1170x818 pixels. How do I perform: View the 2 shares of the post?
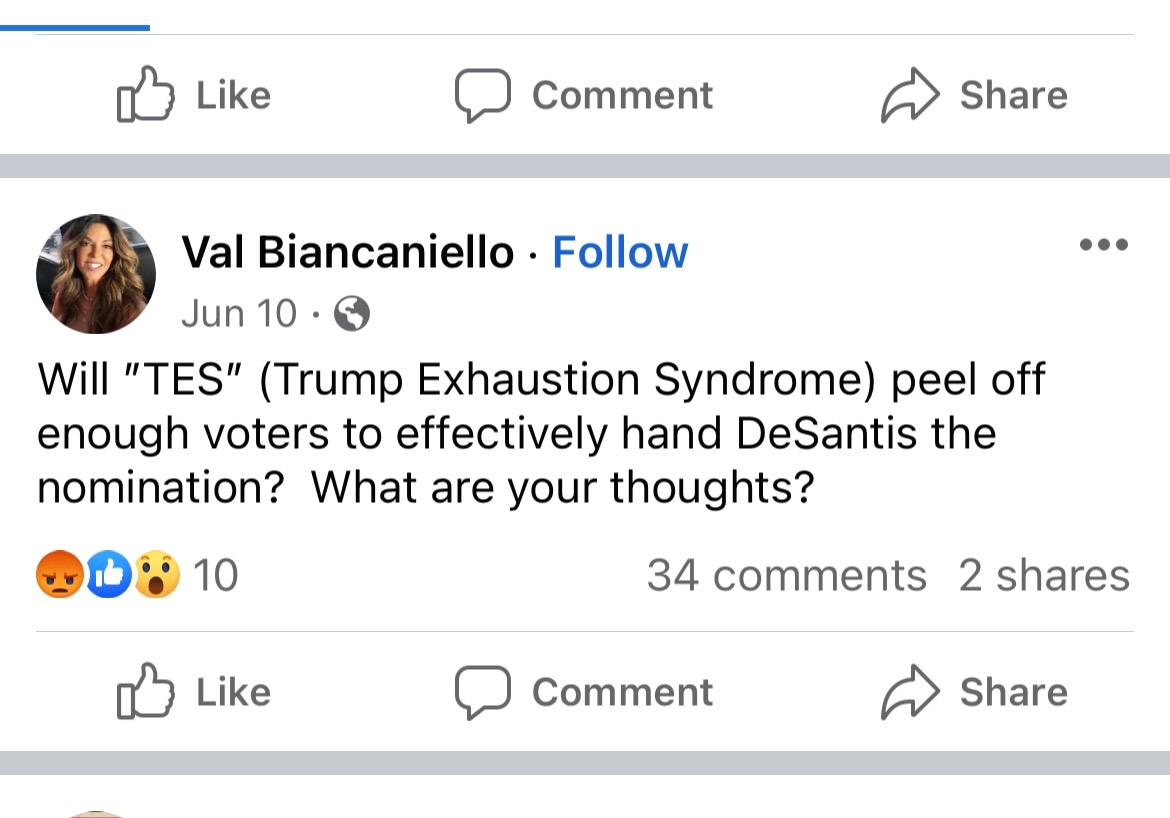1044,575
